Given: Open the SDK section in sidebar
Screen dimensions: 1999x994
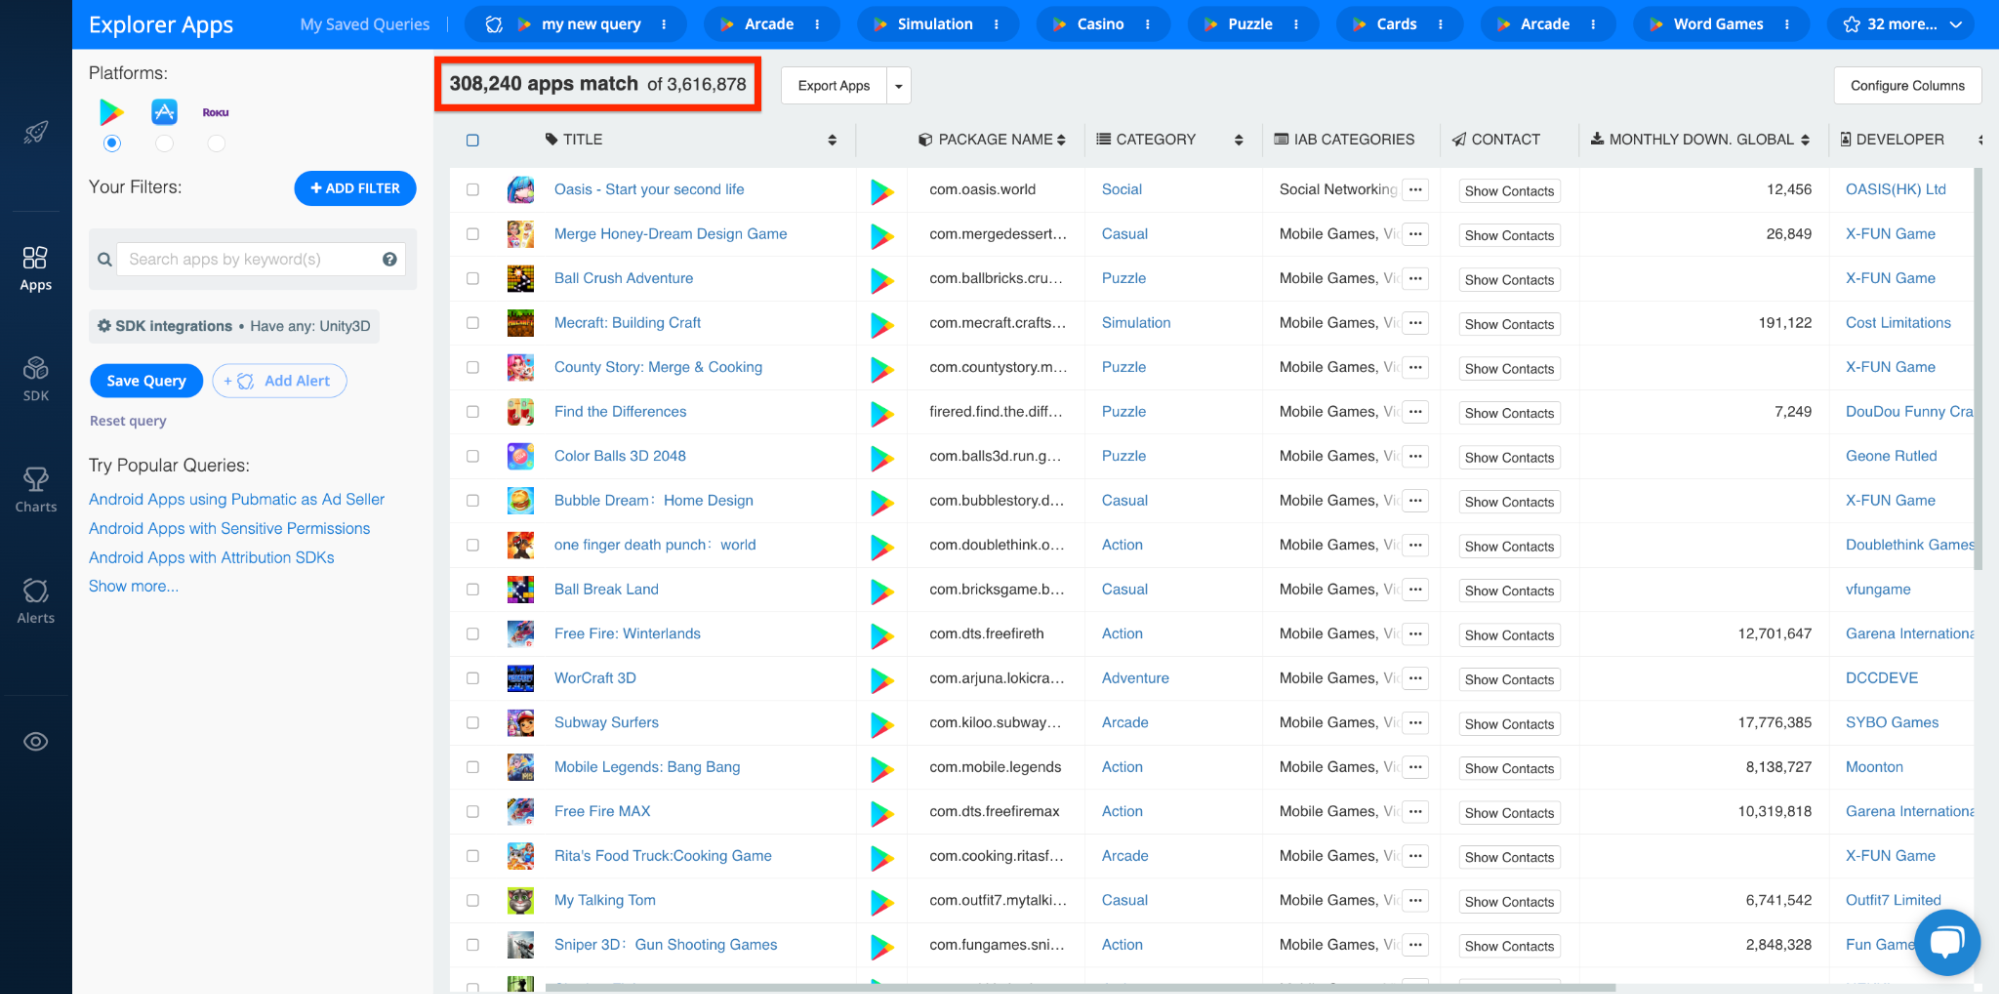Looking at the screenshot, I should pos(36,379).
